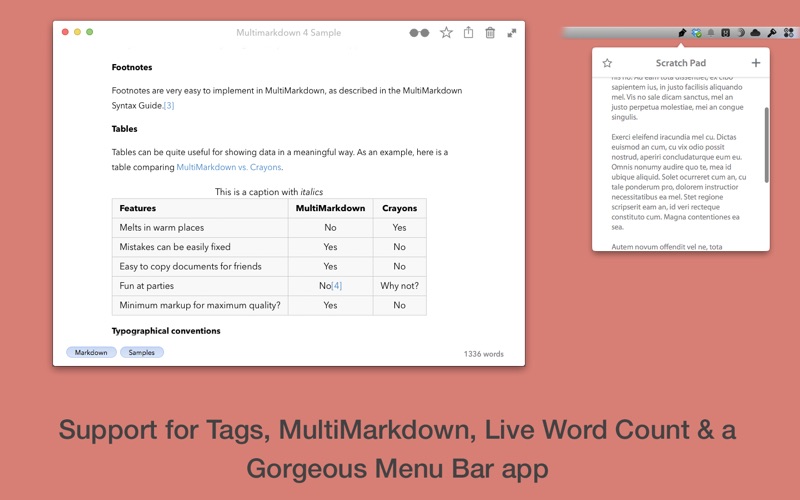Open the footnote [3] link
Viewport: 800px width, 500px height.
click(x=169, y=106)
